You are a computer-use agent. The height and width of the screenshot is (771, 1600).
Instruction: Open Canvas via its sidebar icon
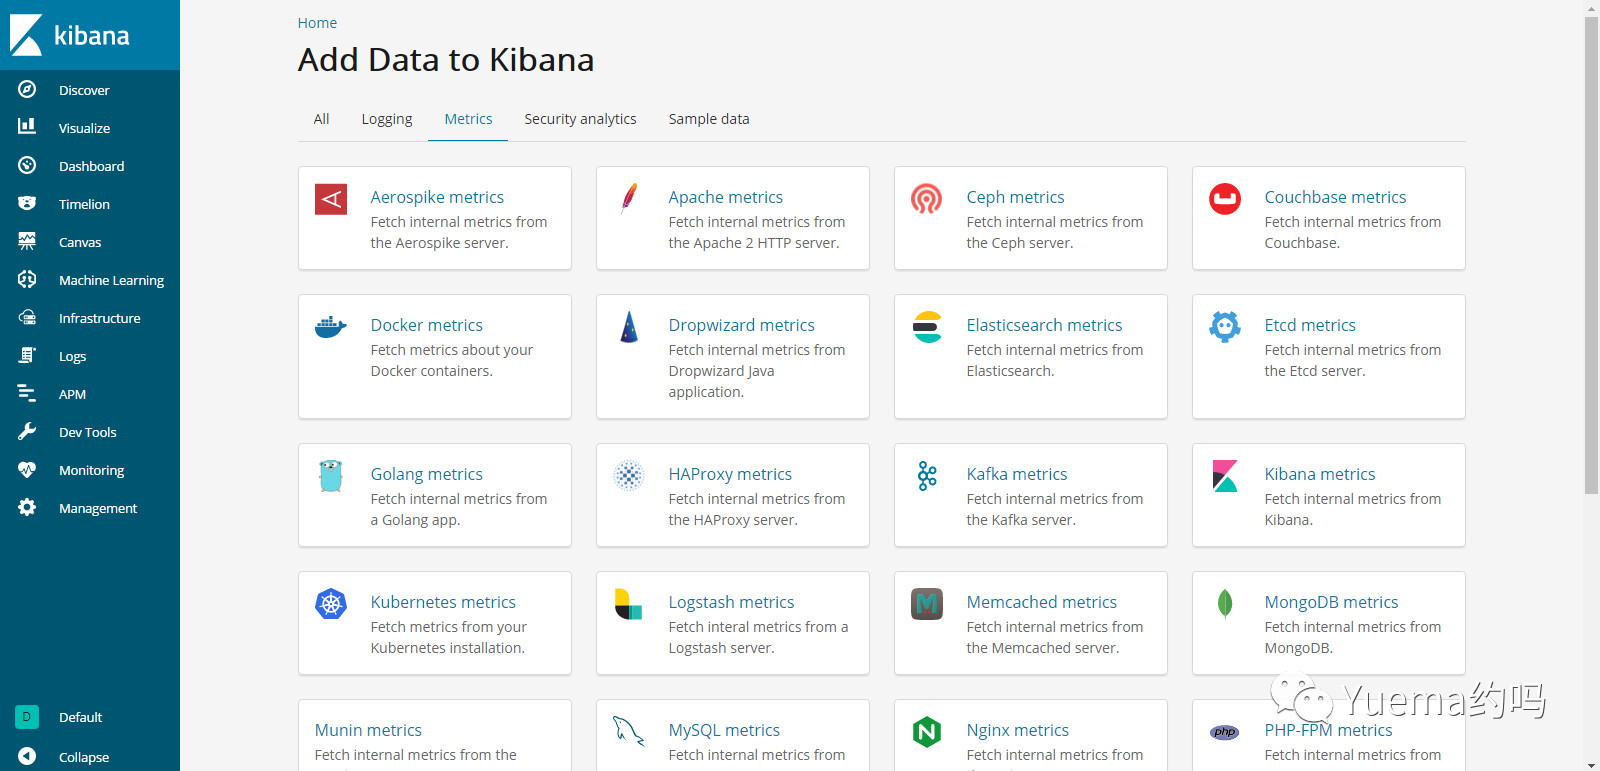(x=27, y=241)
